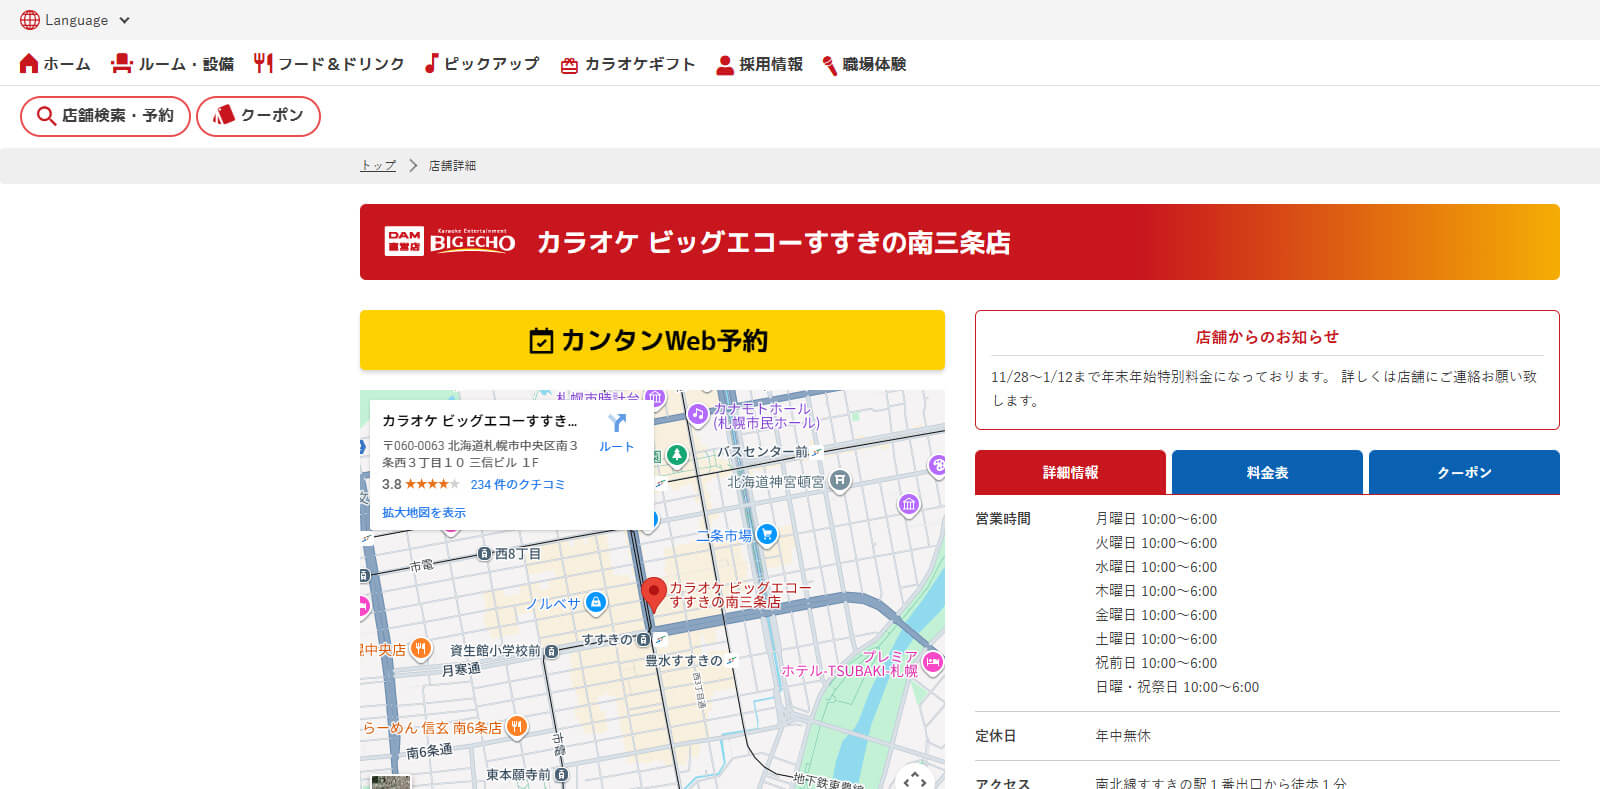
Task: Click the カナモトホール marker icon
Action: 698,414
